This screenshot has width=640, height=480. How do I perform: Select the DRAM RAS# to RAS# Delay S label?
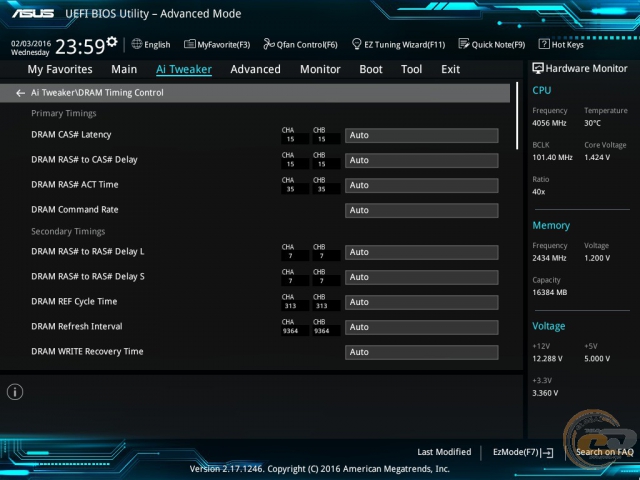tap(88, 276)
